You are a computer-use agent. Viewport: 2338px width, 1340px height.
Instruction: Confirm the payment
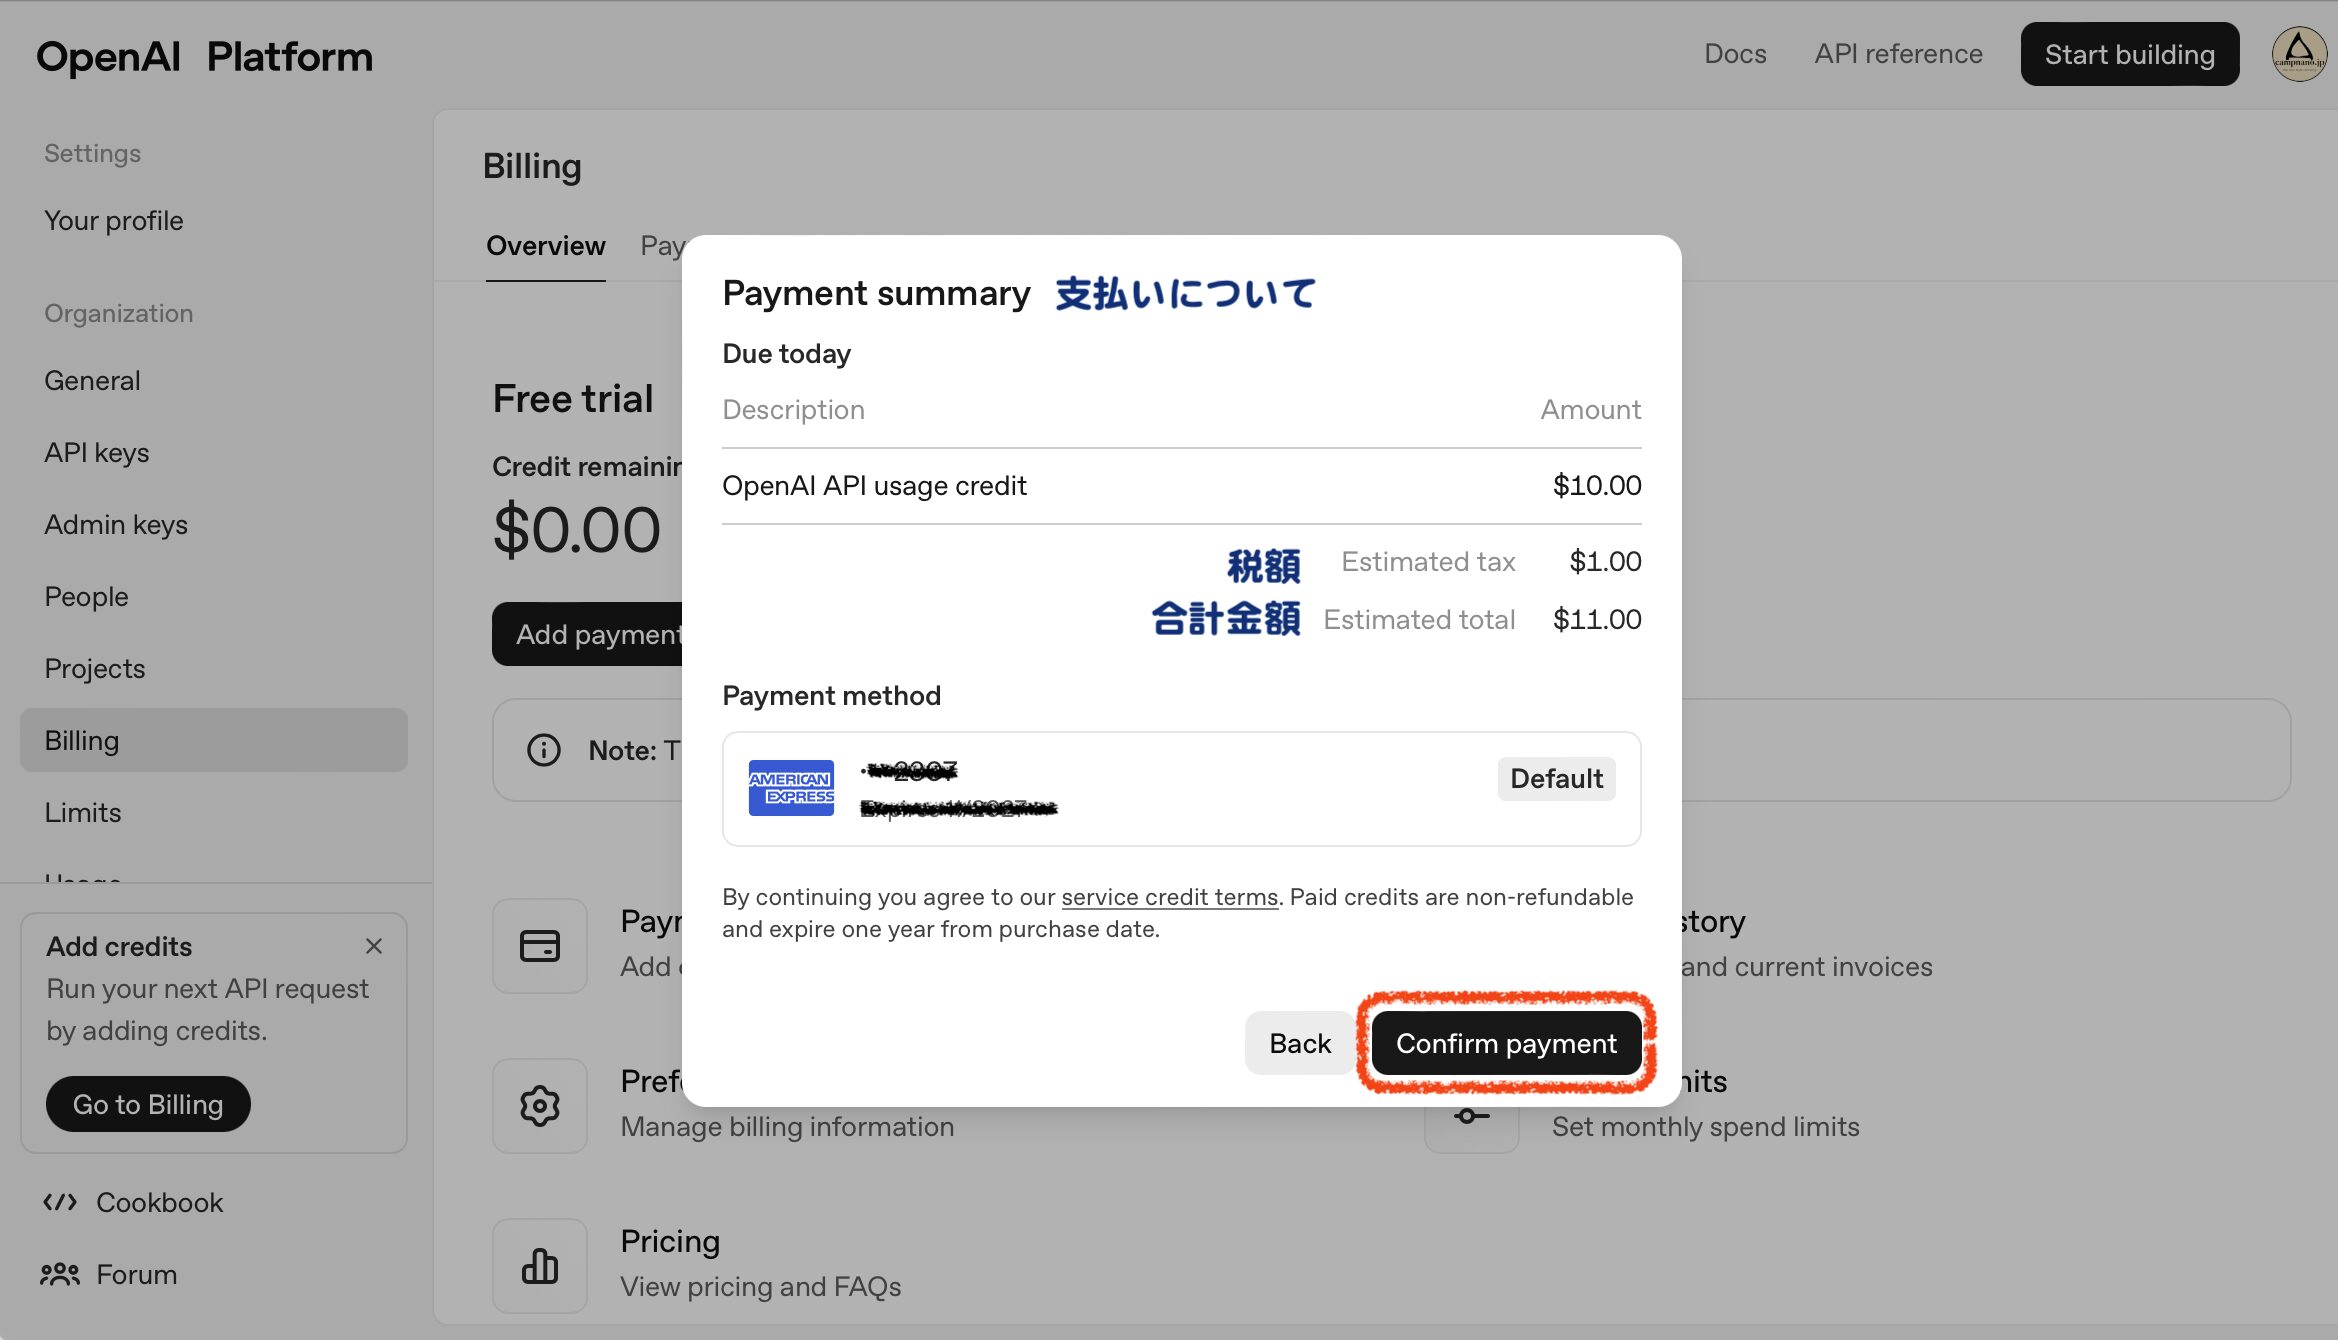[x=1506, y=1043]
